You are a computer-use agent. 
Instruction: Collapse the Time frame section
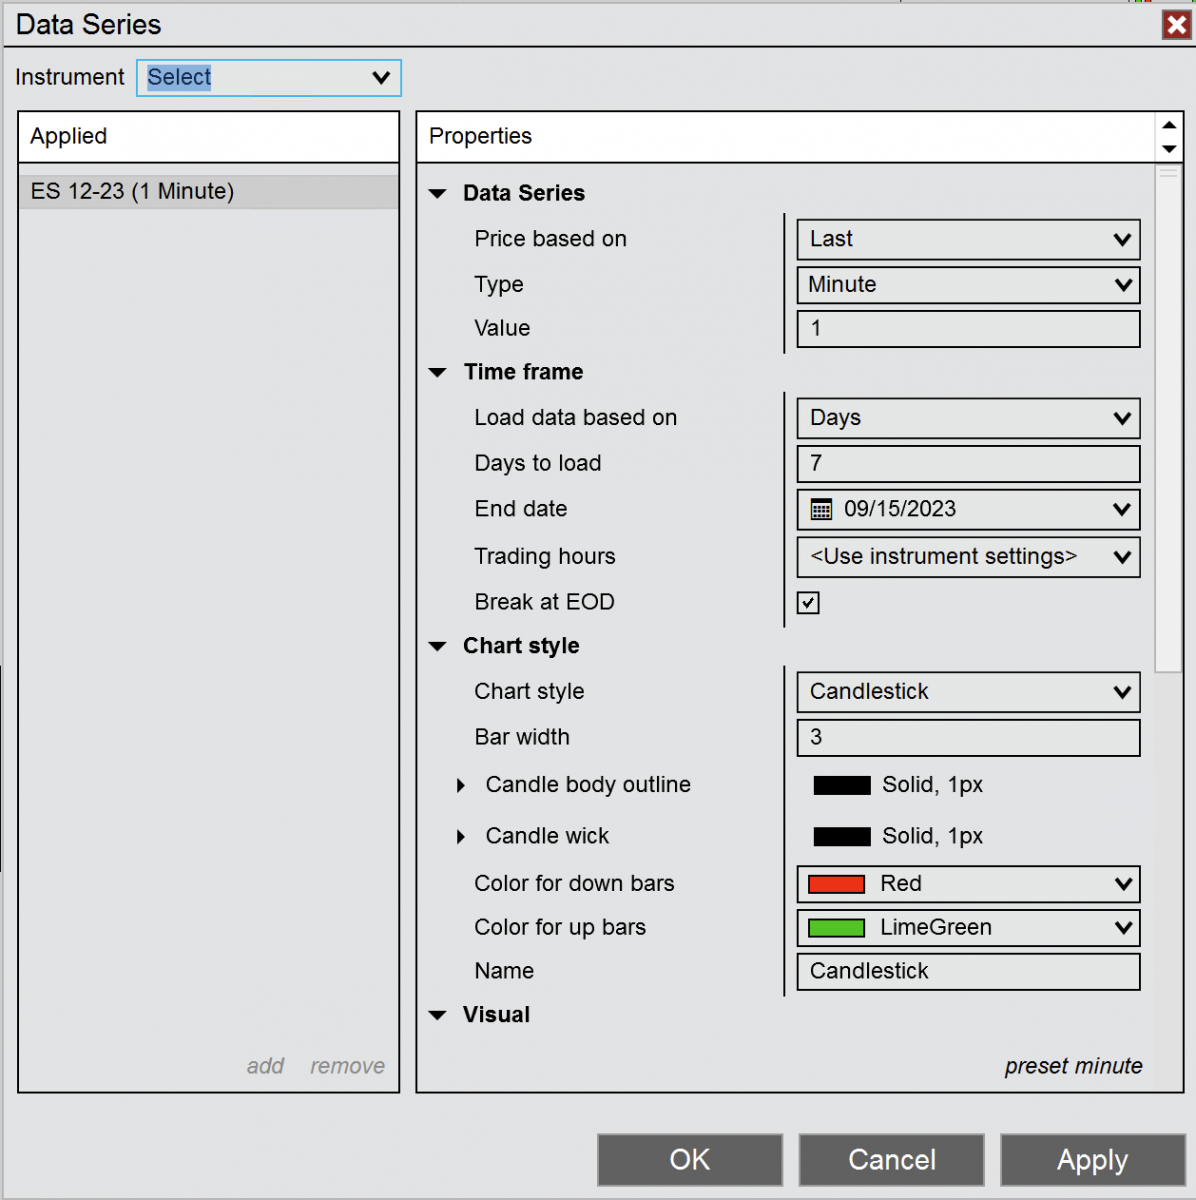(437, 373)
